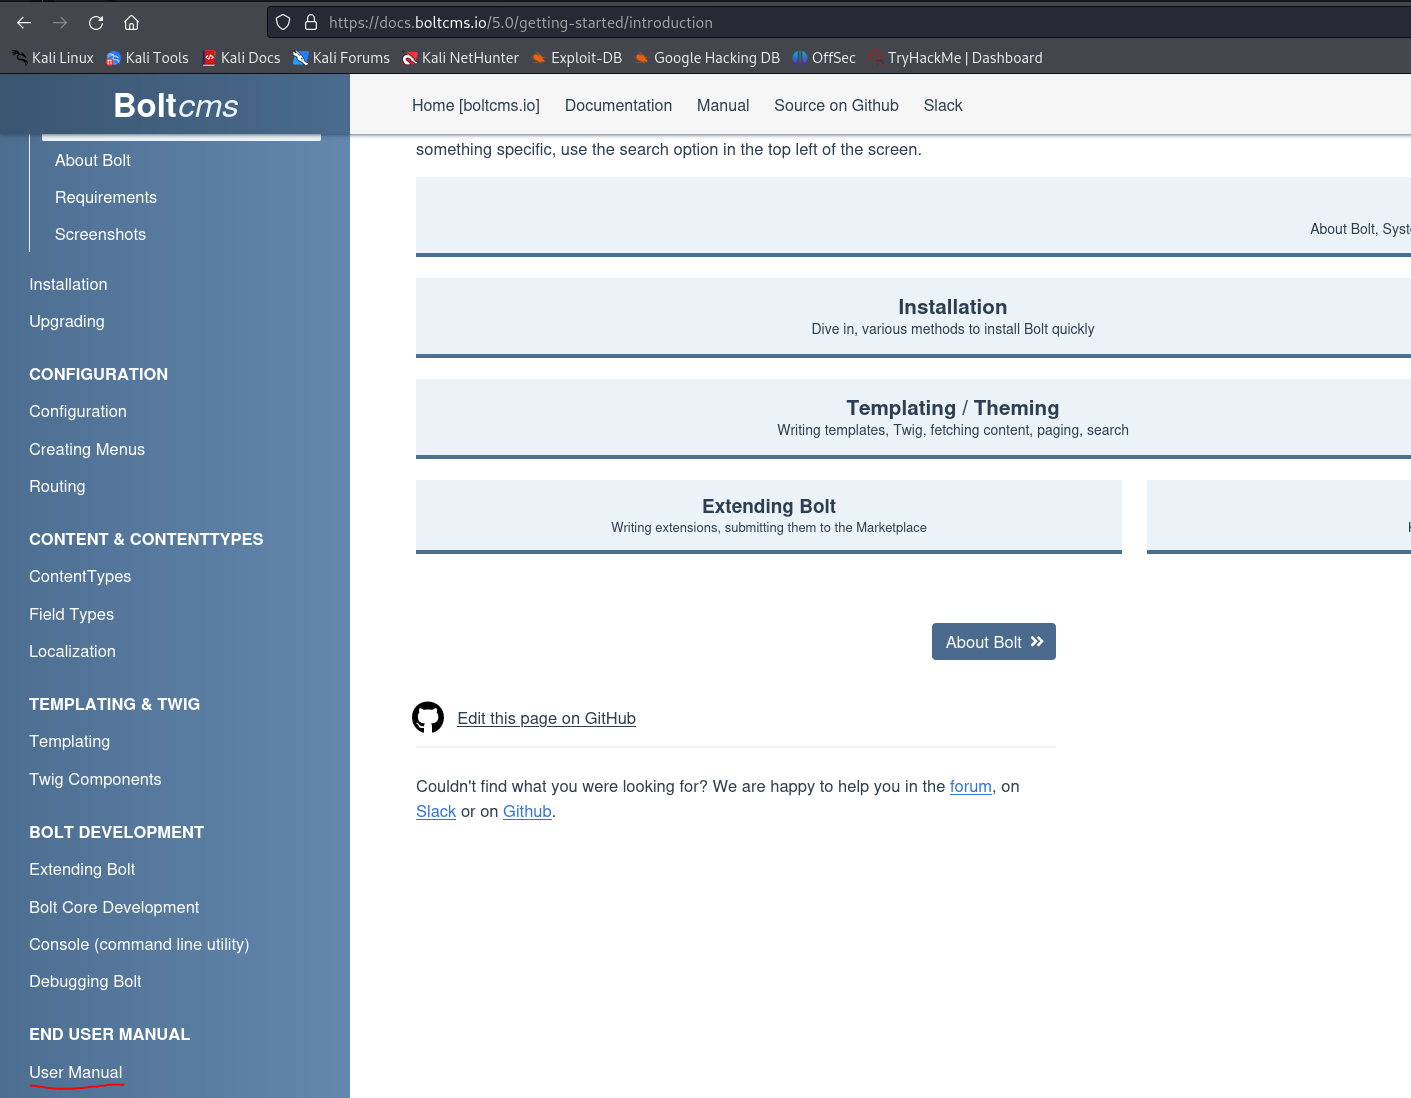Open Debugging Bolt in the sidebar
Image resolution: width=1411 pixels, height=1098 pixels.
tap(85, 981)
